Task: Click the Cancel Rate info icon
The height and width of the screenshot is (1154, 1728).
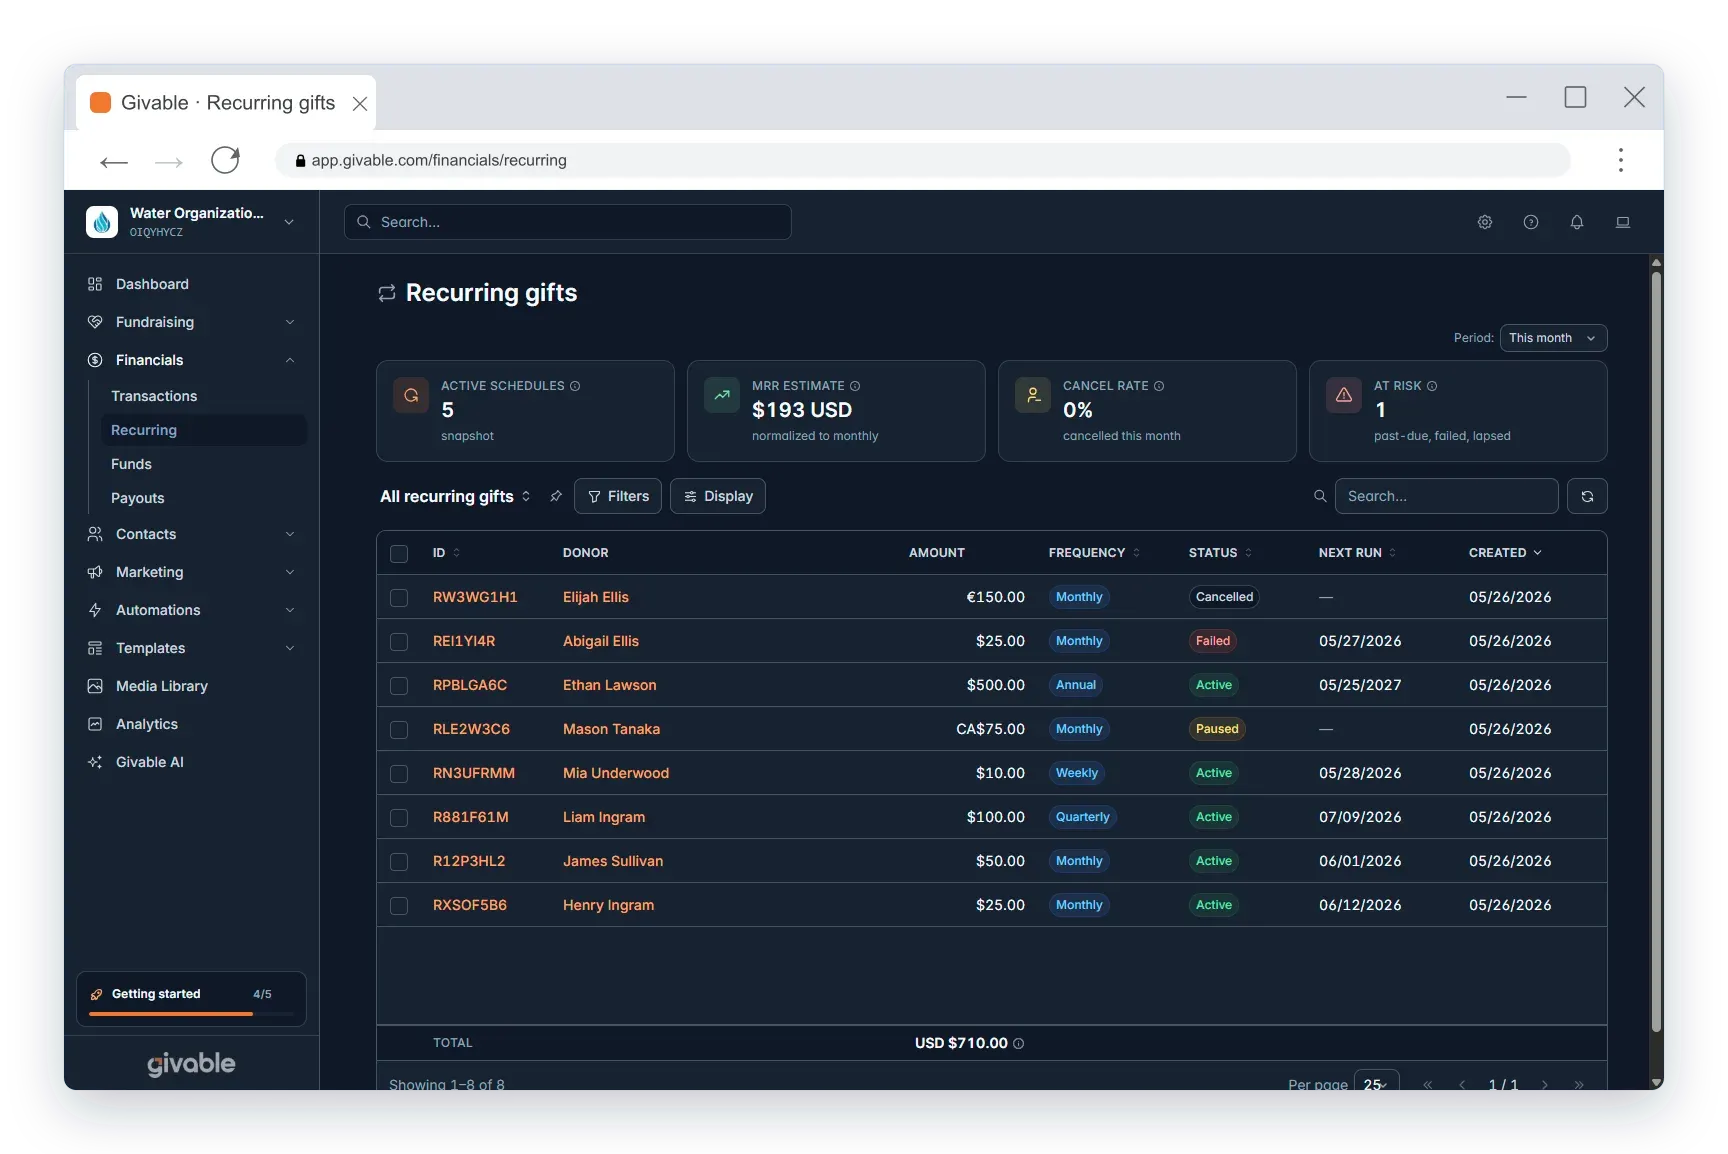Action: pyautogui.click(x=1159, y=386)
